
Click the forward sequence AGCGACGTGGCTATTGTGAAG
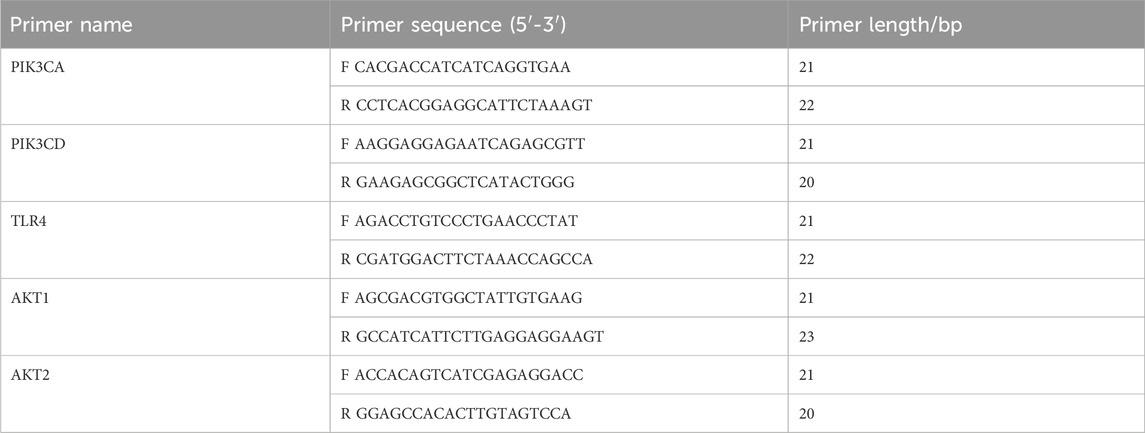coord(468,298)
